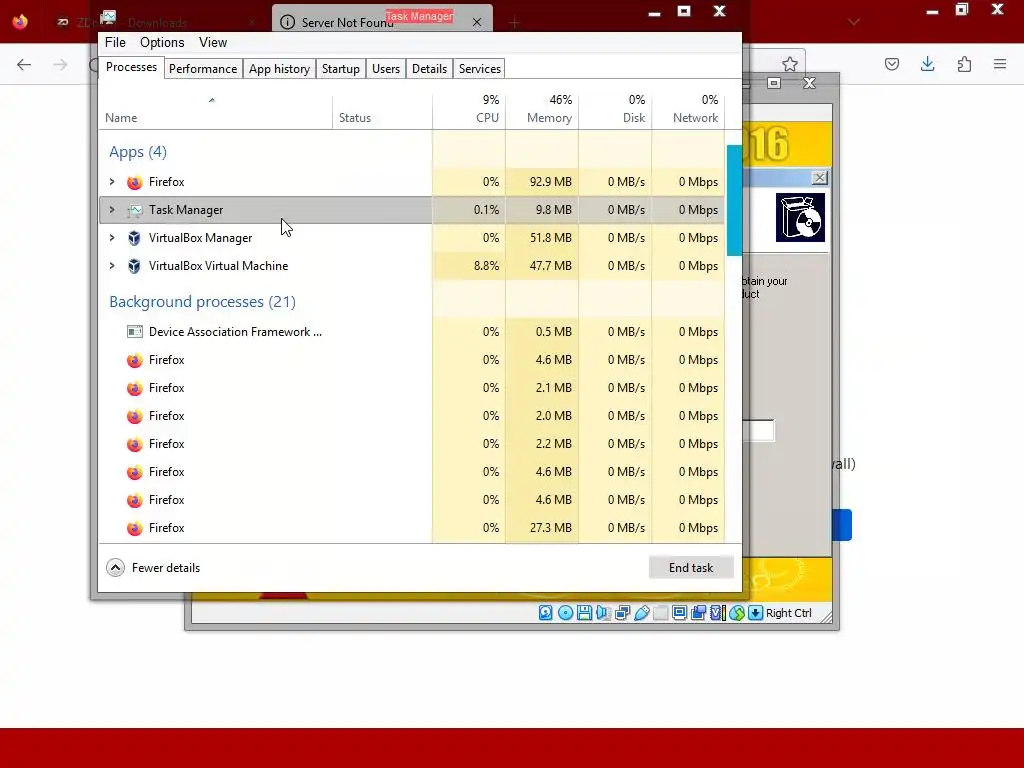Open the Firefox list all tabs chevron

pyautogui.click(x=854, y=22)
